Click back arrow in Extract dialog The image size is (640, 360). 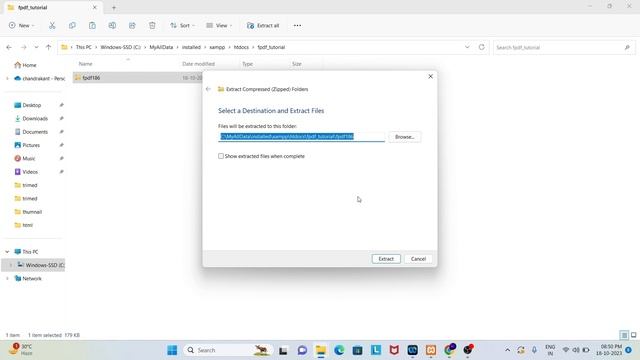click(209, 89)
